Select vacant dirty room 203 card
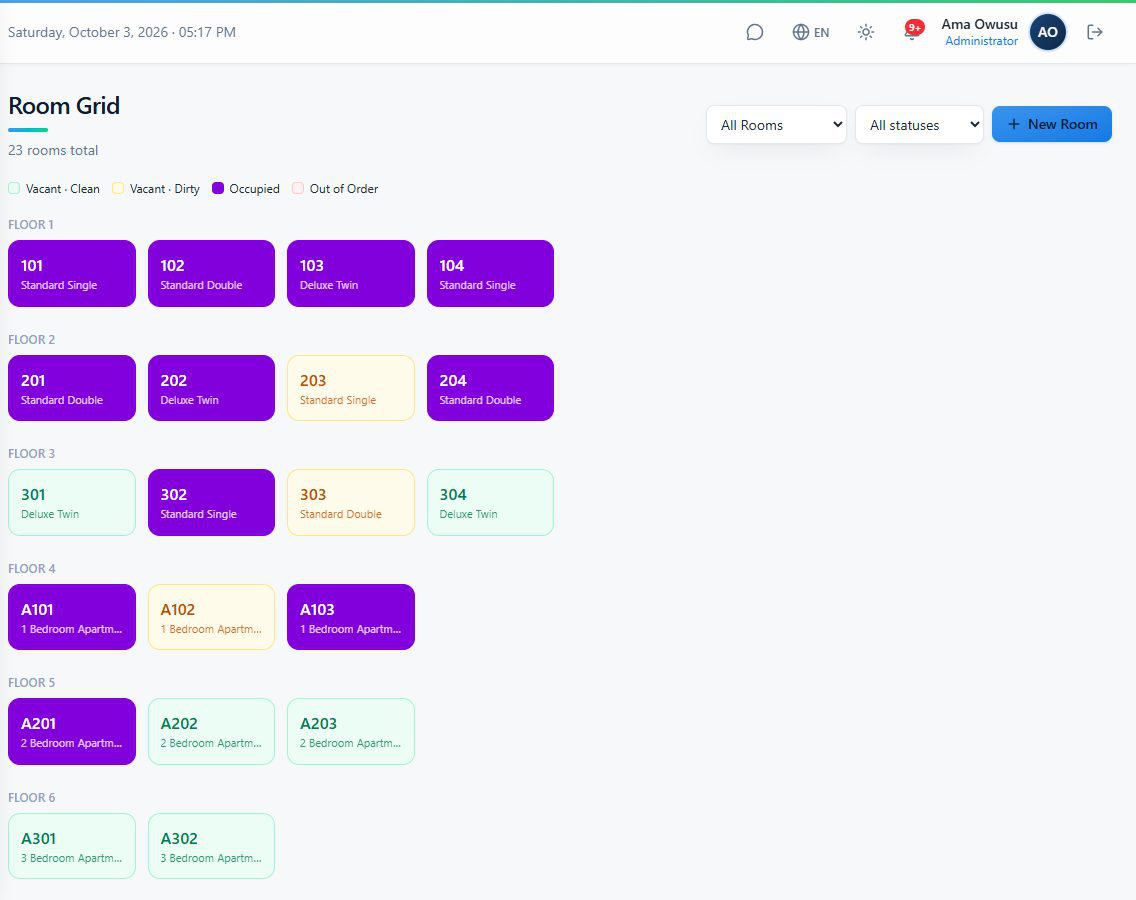The image size is (1136, 900). (x=351, y=388)
